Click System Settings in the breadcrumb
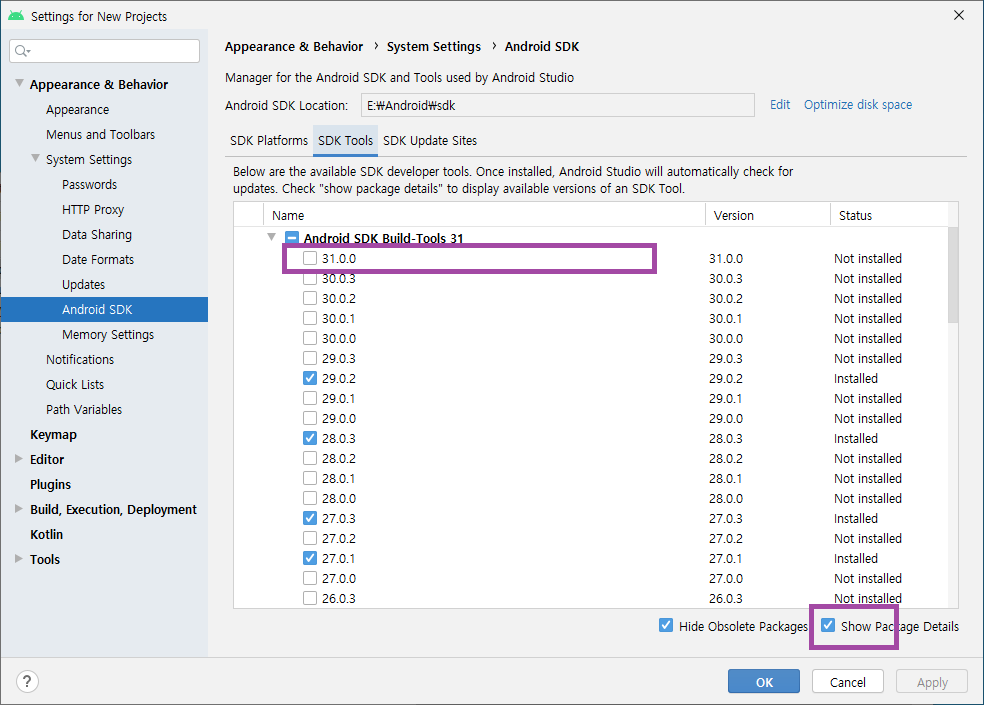Viewport: 984px width, 705px height. (x=433, y=46)
